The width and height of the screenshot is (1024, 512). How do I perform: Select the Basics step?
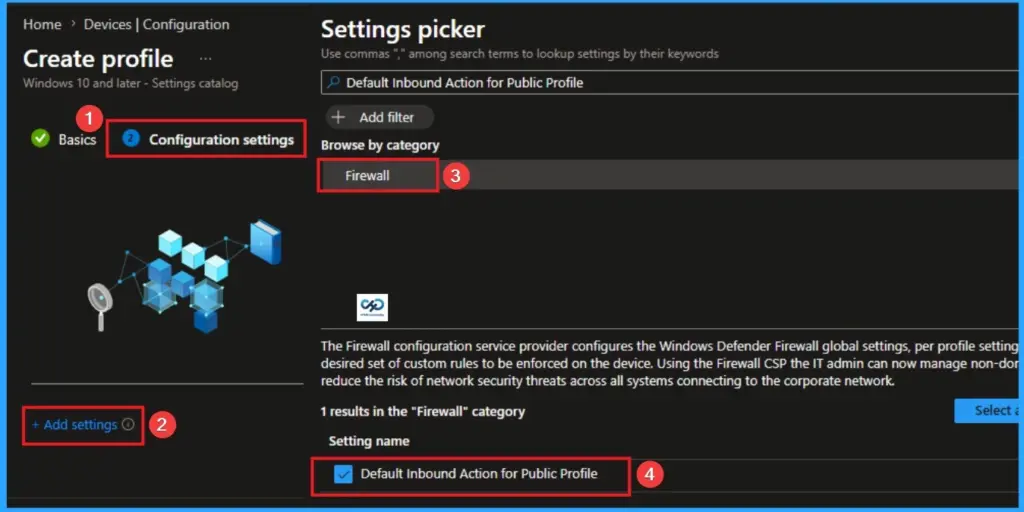[x=77, y=139]
